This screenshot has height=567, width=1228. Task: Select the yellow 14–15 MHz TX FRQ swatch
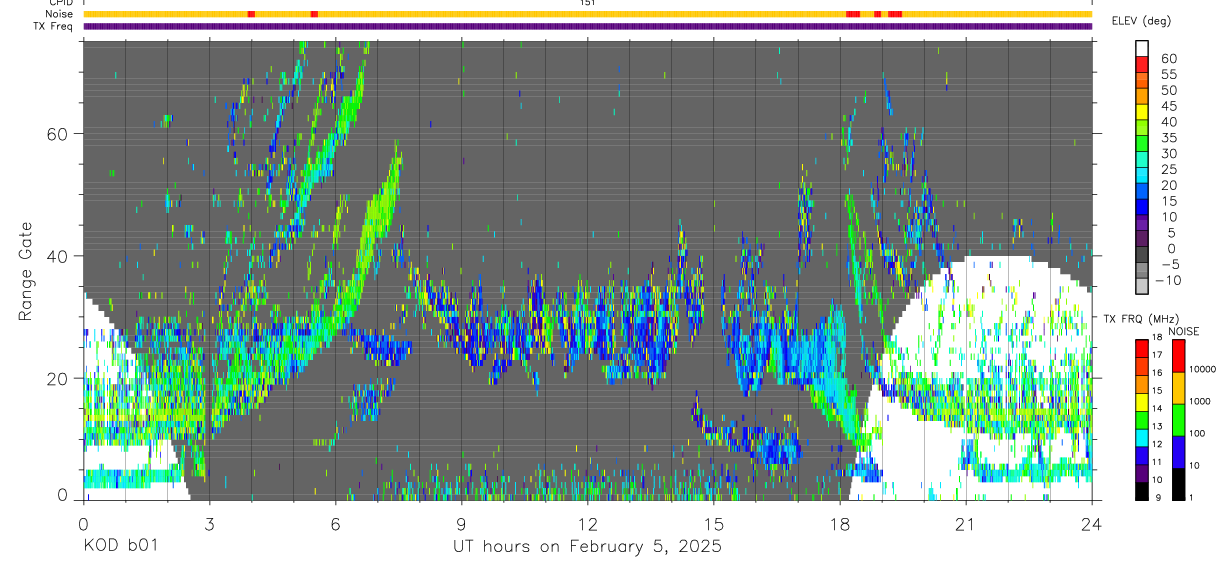click(1142, 401)
